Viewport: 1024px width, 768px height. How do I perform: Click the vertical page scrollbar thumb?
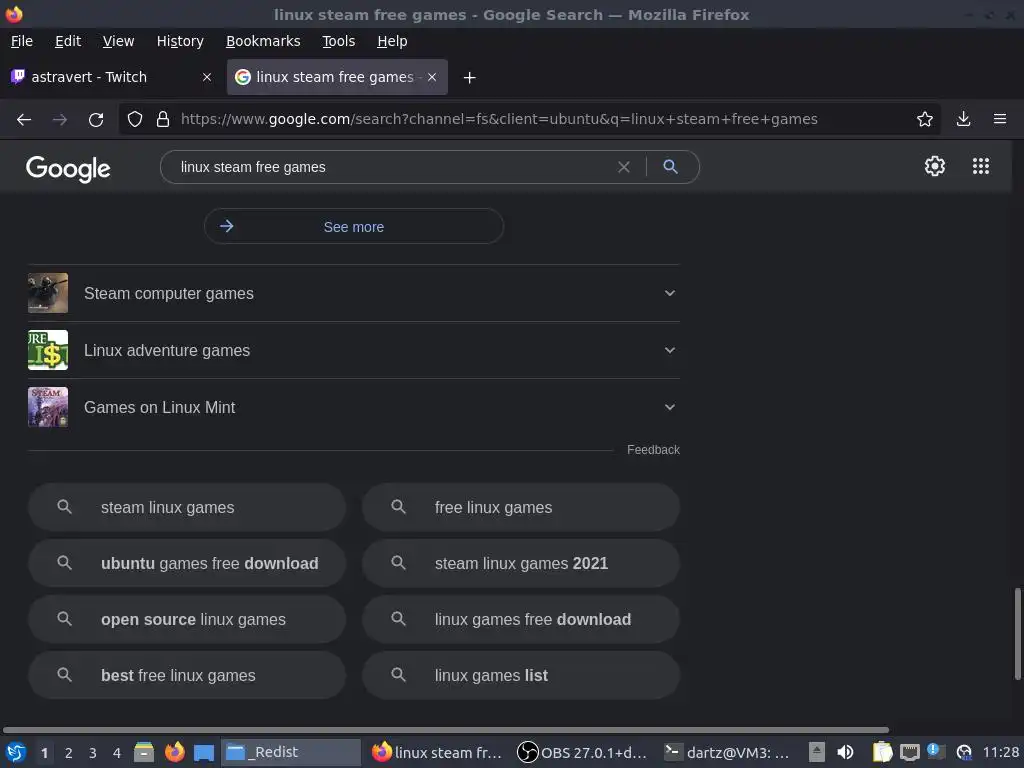pos(1017,633)
